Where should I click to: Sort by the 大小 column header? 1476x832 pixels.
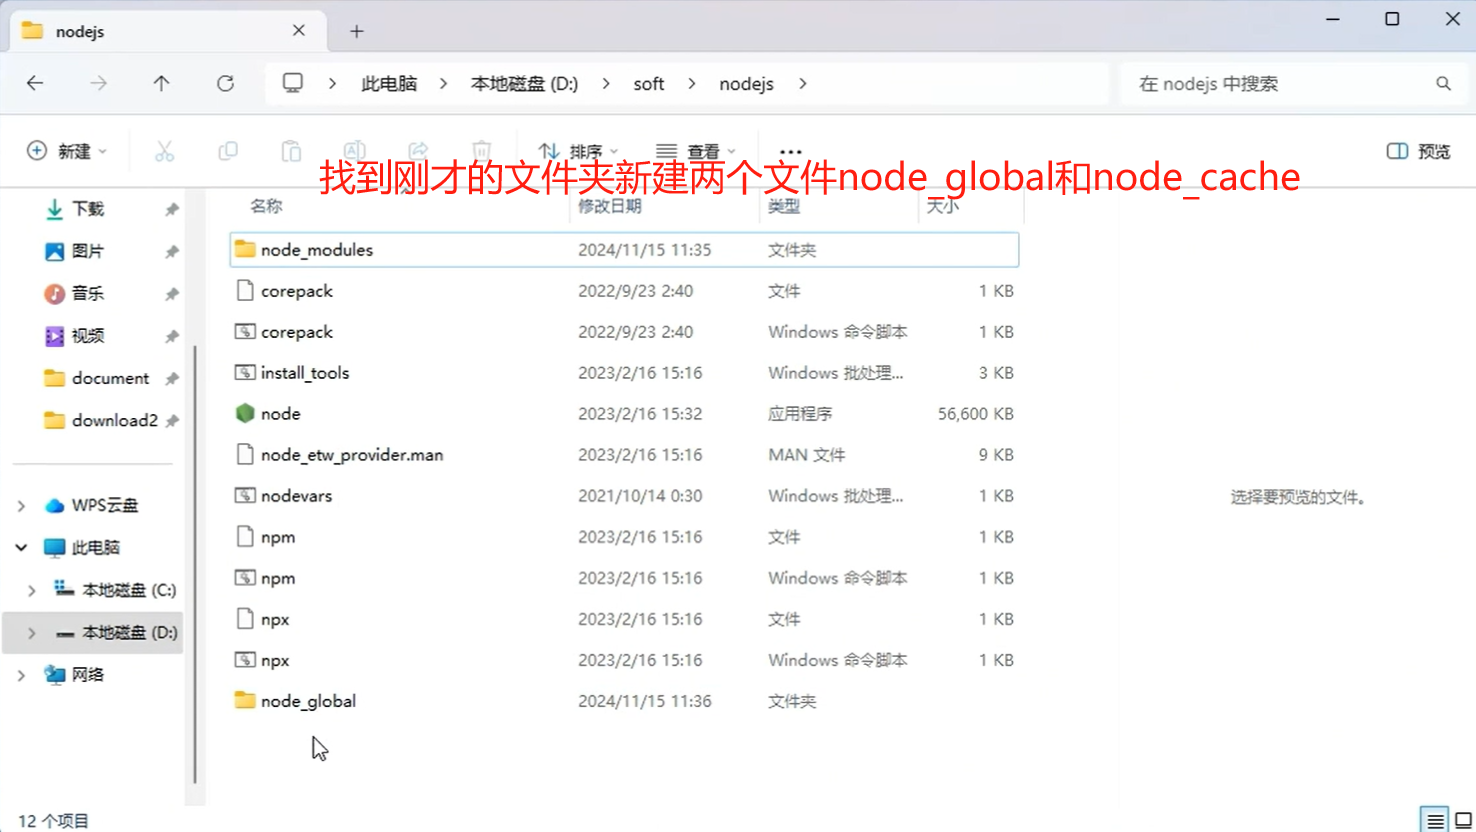tap(942, 206)
